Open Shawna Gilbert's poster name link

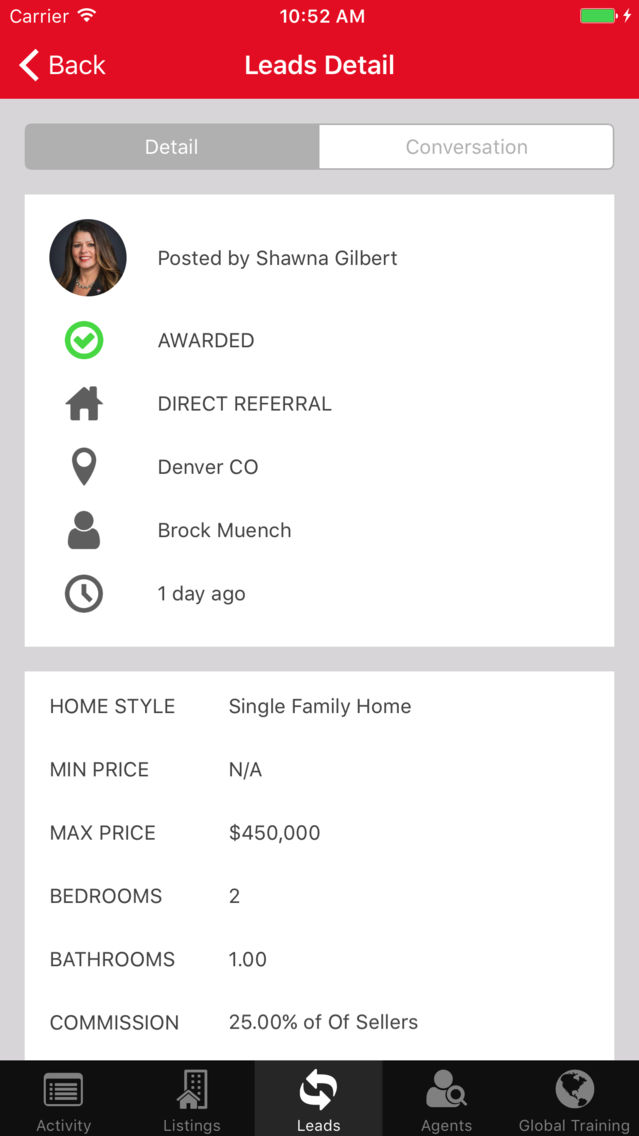click(x=277, y=257)
